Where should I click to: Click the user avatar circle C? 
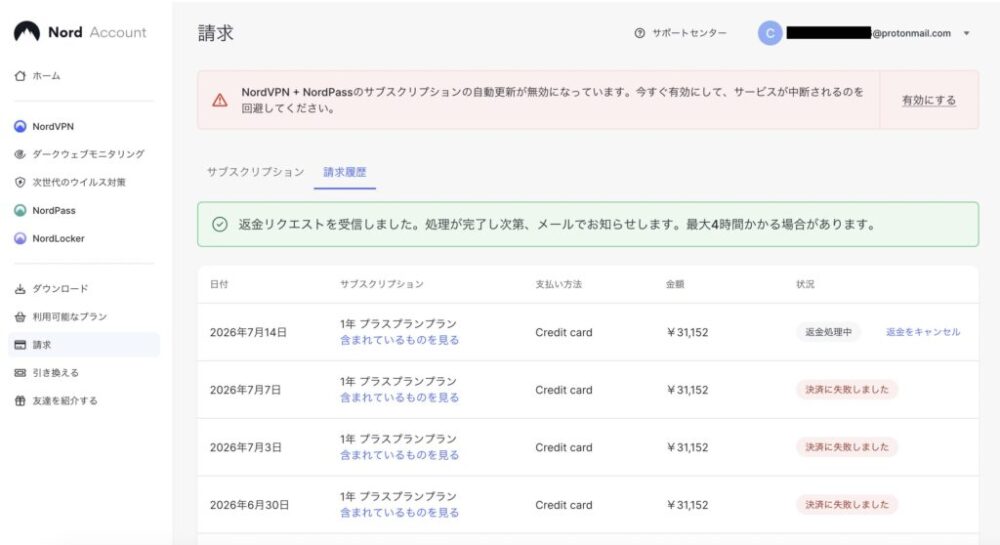pos(770,33)
